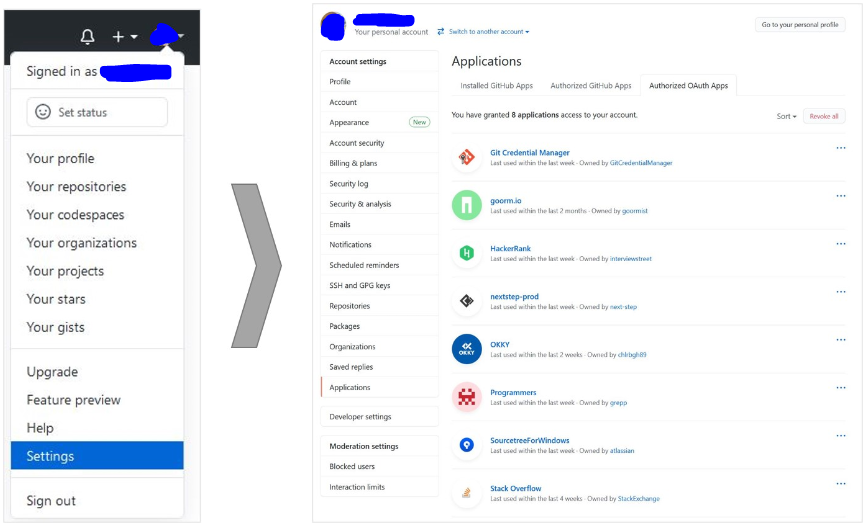Open Billing & plans in sidebar

click(379, 163)
